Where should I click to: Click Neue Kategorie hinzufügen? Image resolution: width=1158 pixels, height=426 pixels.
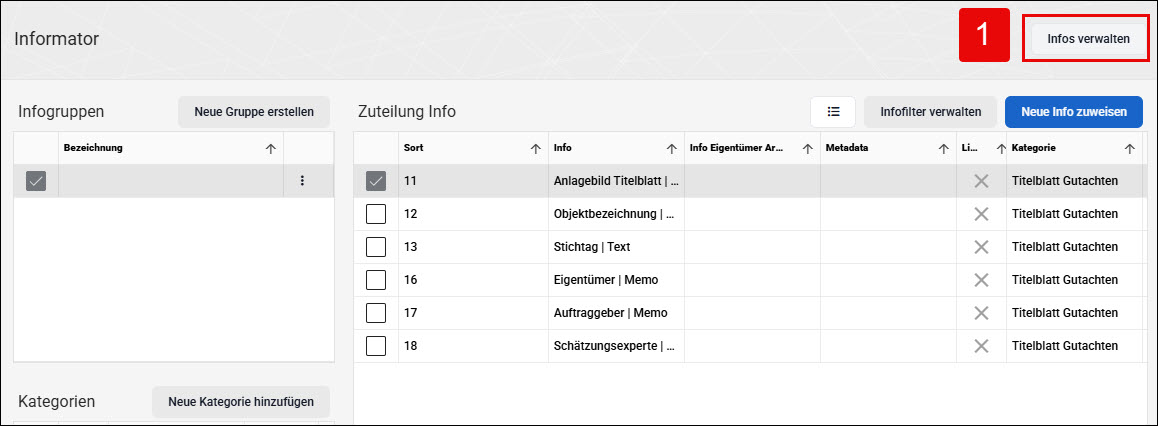(x=241, y=402)
